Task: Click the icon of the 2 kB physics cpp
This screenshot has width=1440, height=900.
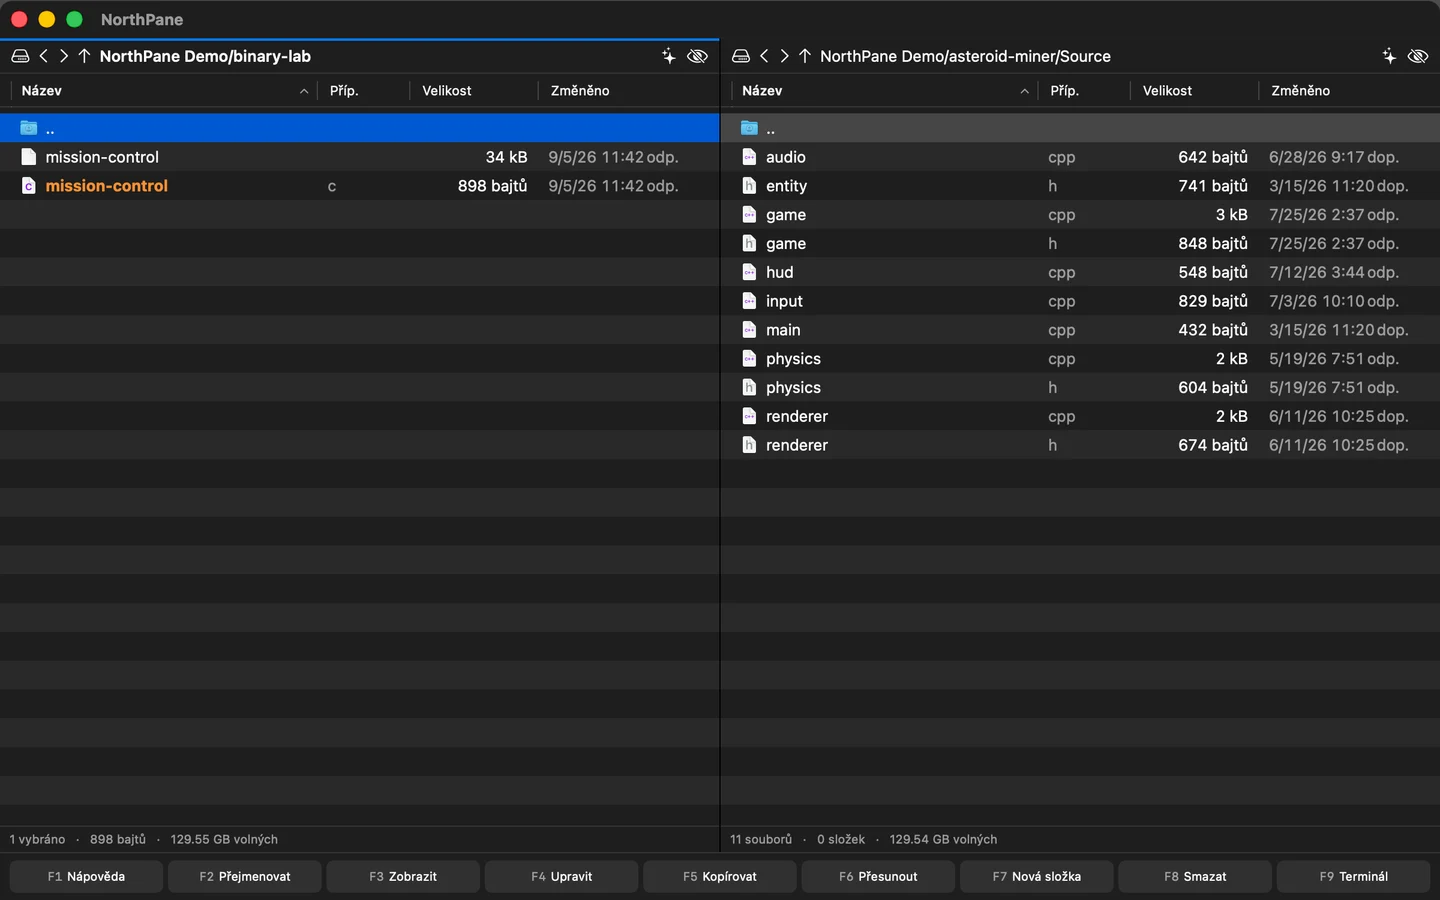Action: pyautogui.click(x=749, y=359)
